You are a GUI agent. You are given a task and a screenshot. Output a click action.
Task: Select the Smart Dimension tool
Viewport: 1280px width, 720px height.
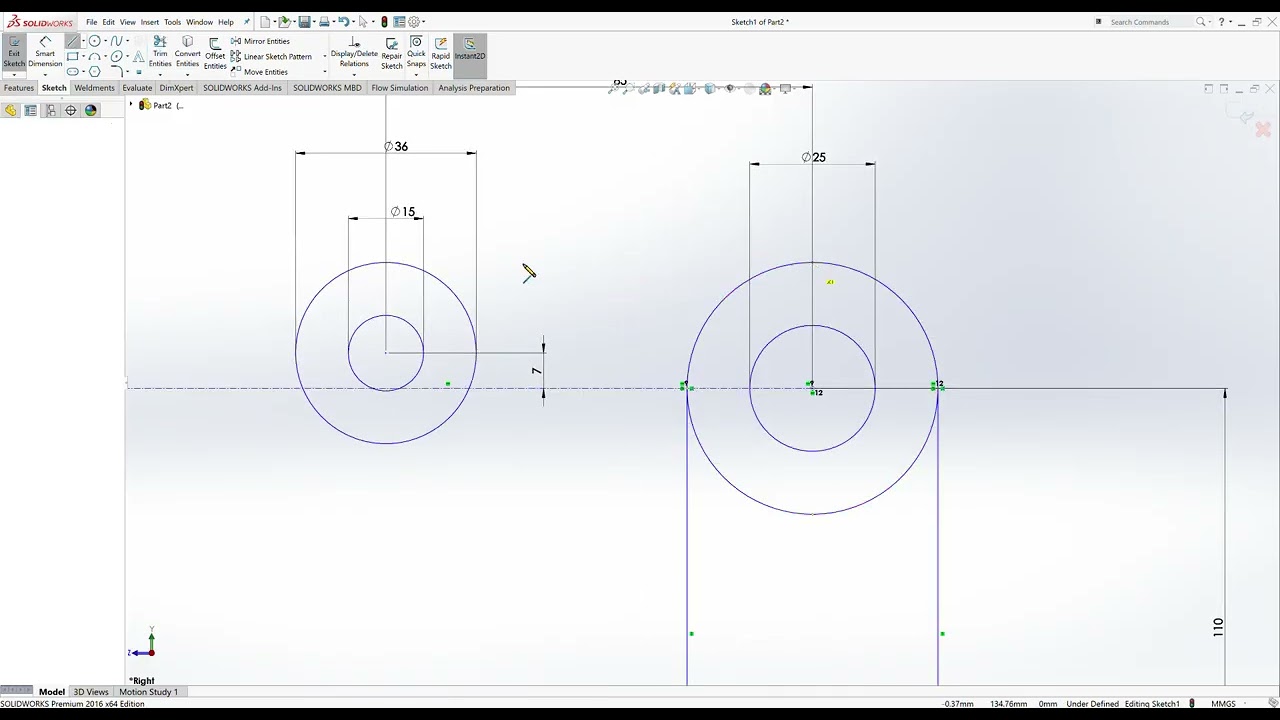coord(45,53)
